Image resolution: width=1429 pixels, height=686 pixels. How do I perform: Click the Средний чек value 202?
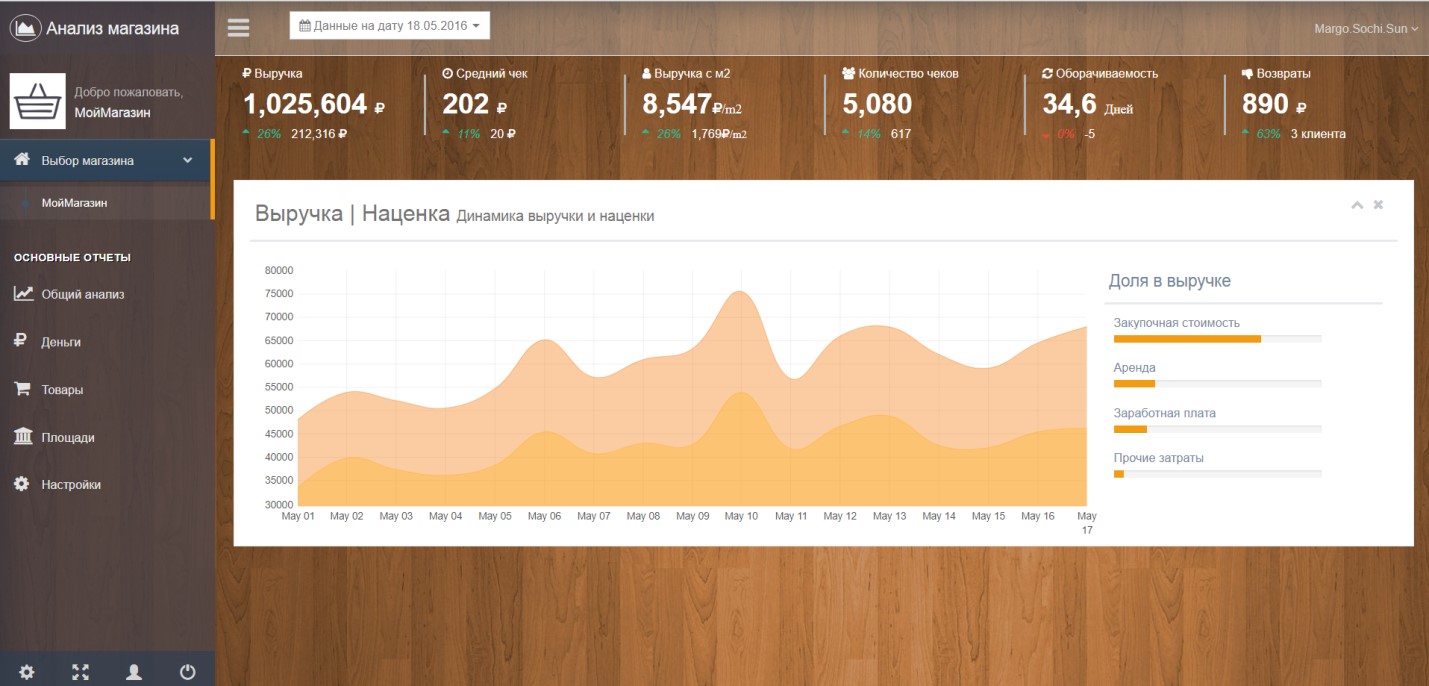pyautogui.click(x=466, y=104)
